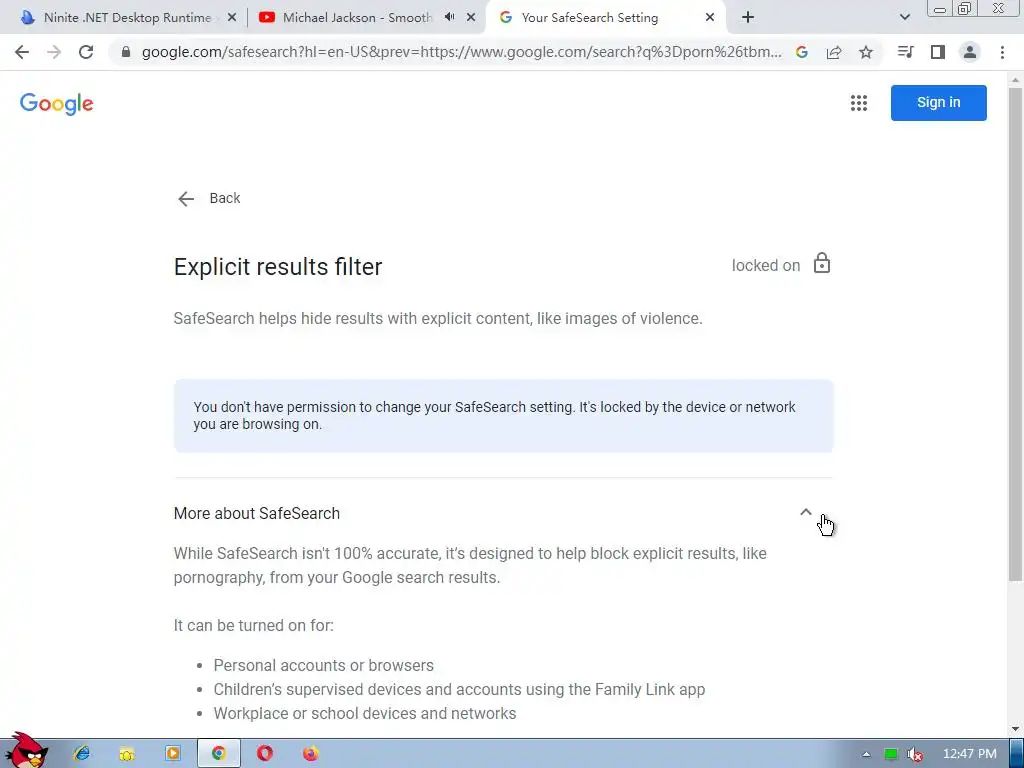
Task: Reload the current page
Action: (x=86, y=52)
